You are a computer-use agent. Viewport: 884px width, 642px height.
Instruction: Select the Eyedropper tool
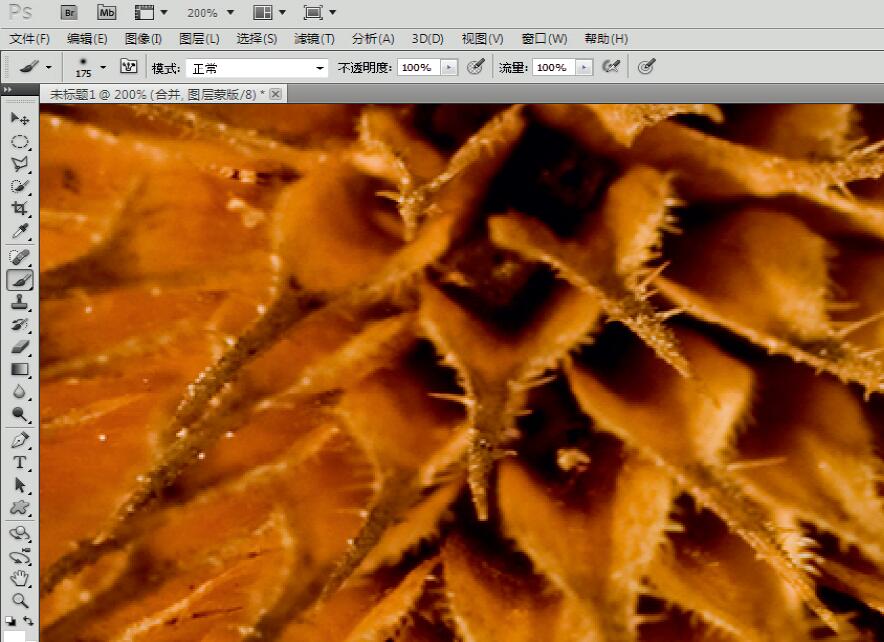20,231
